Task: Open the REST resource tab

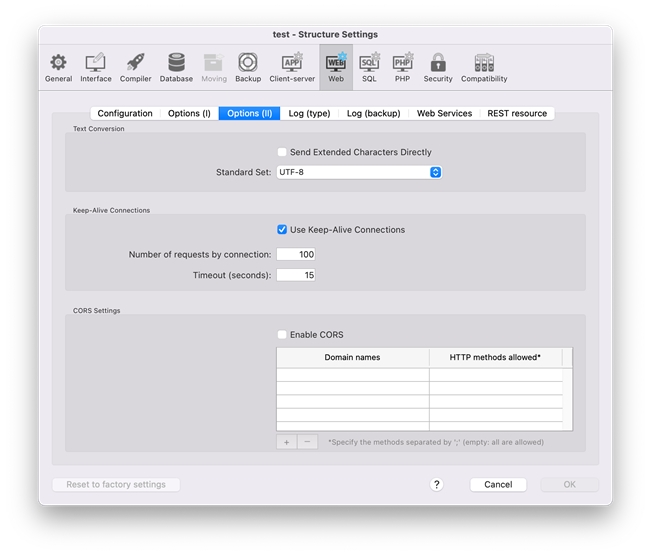Action: click(x=517, y=114)
